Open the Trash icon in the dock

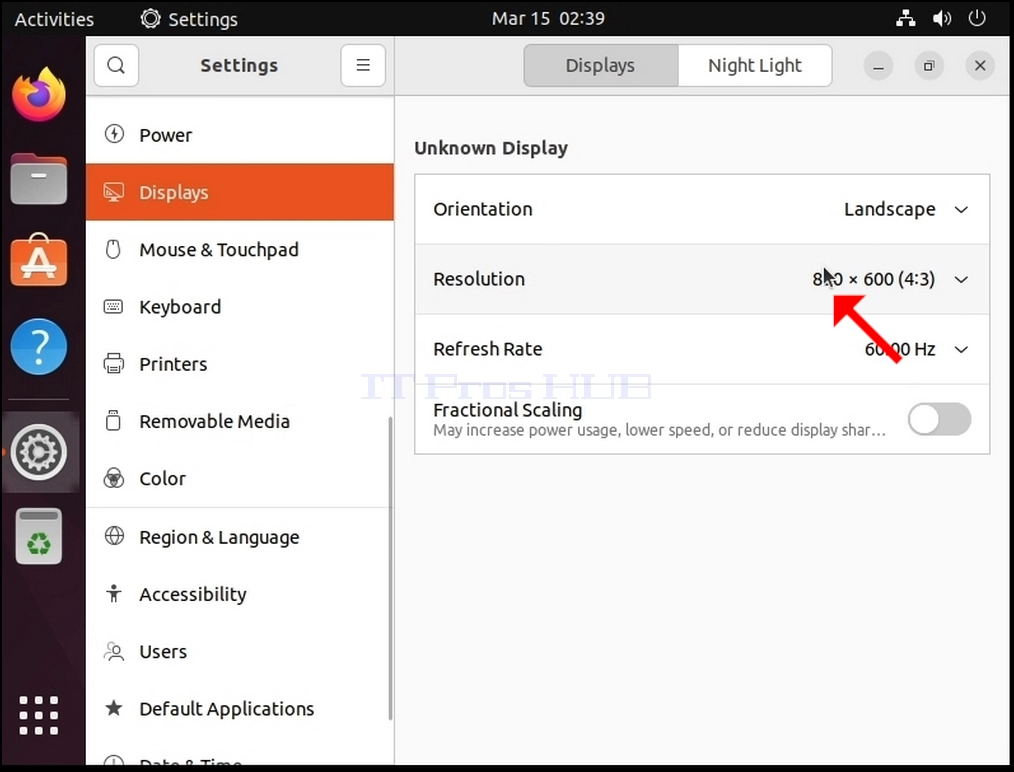(39, 536)
